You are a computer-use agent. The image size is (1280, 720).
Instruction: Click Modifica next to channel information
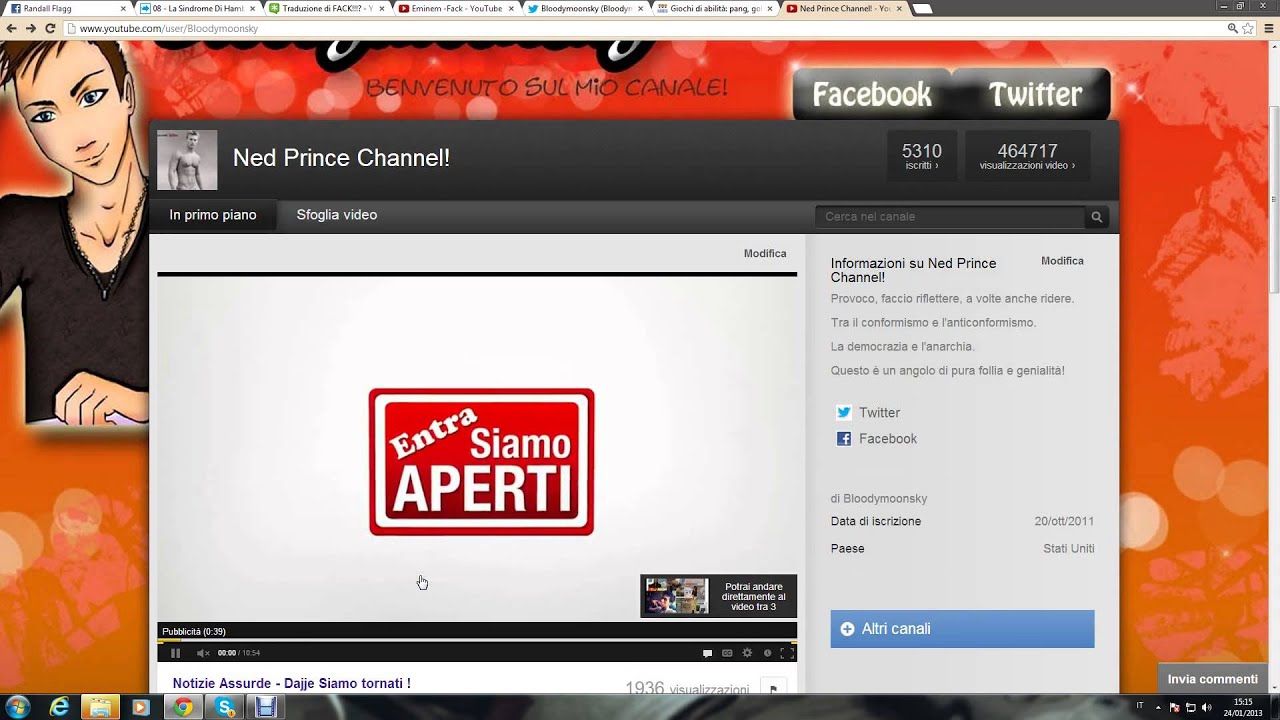[x=1062, y=261]
